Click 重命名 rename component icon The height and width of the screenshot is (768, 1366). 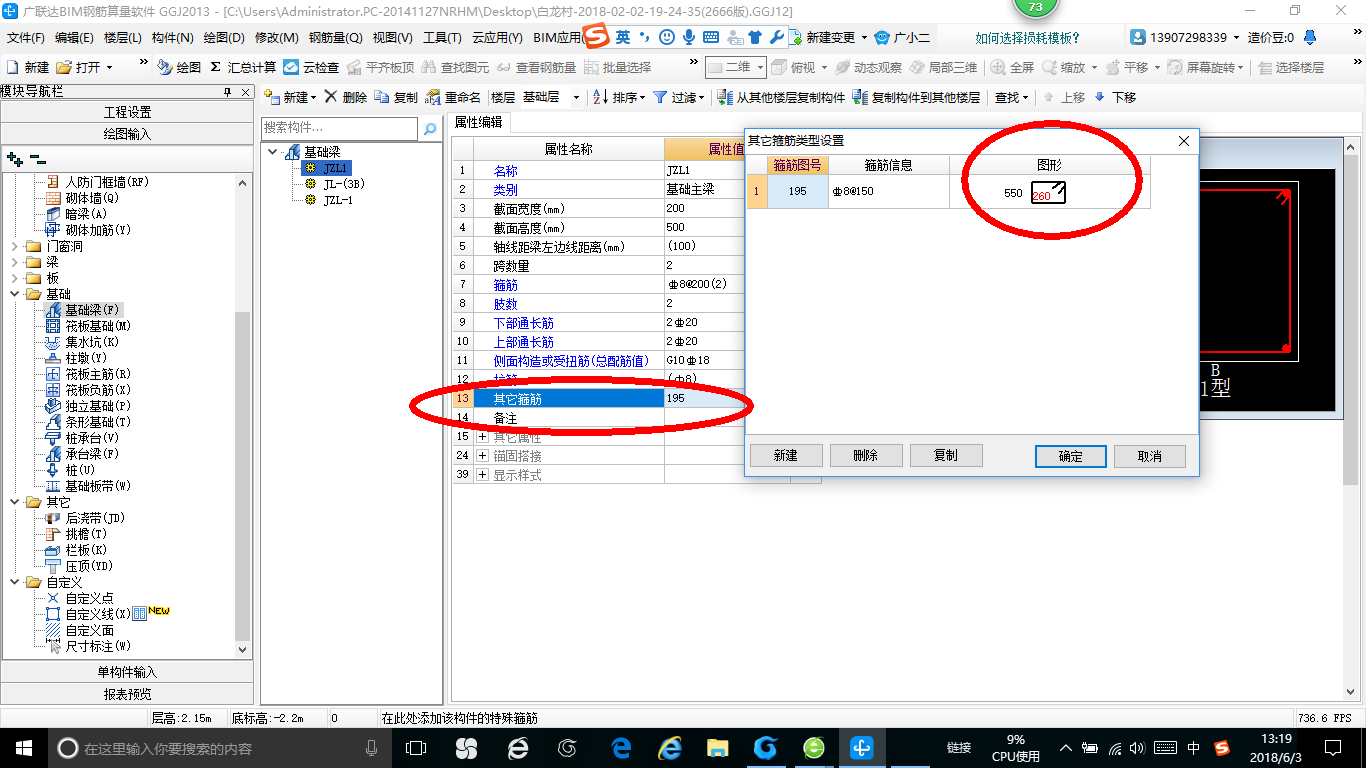click(453, 97)
